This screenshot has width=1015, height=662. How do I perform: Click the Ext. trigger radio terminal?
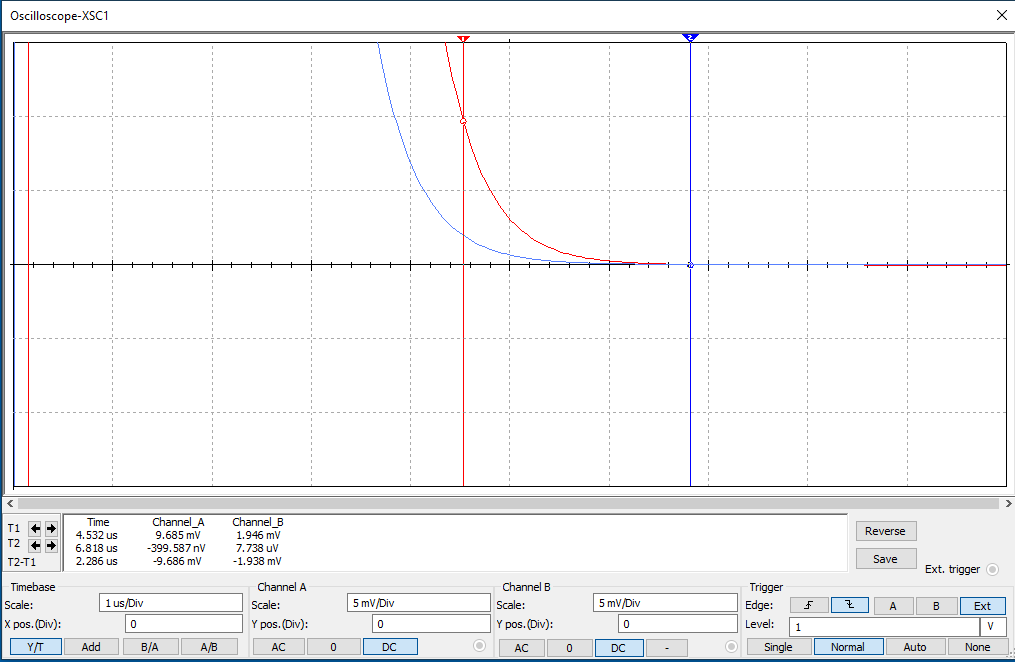[x=992, y=570]
